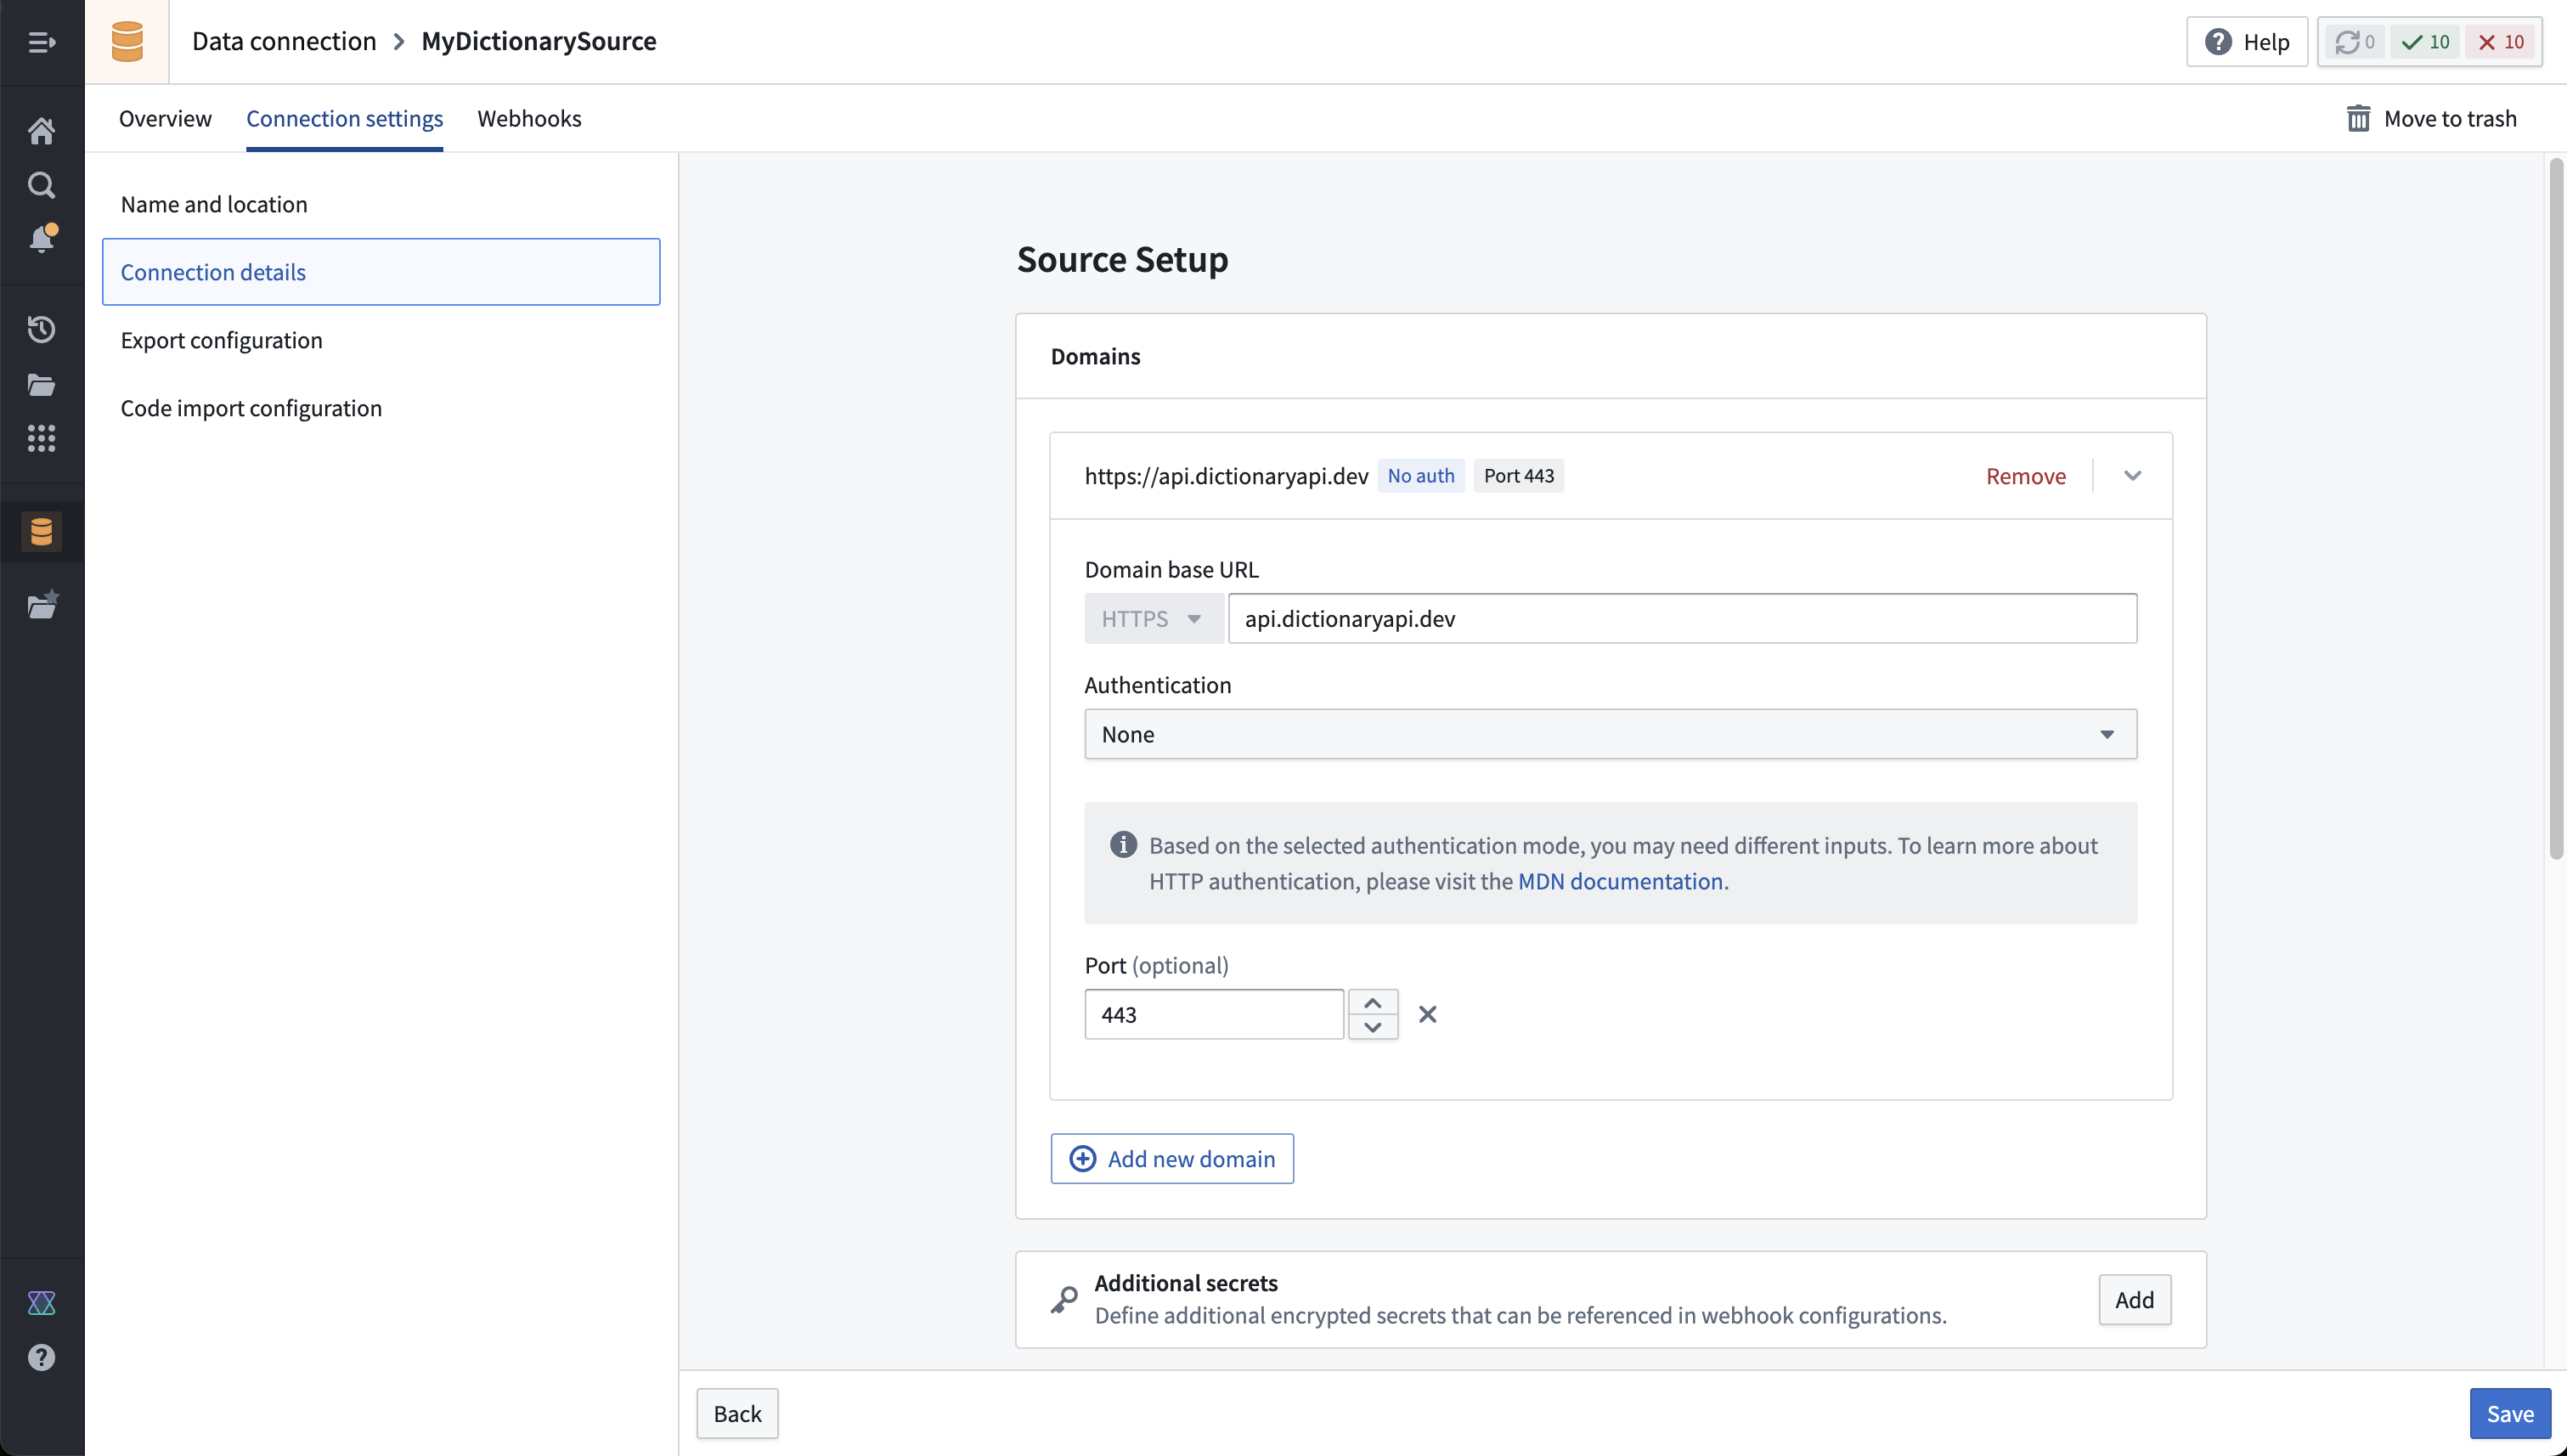Click the Domain base URL input field

[1682, 618]
